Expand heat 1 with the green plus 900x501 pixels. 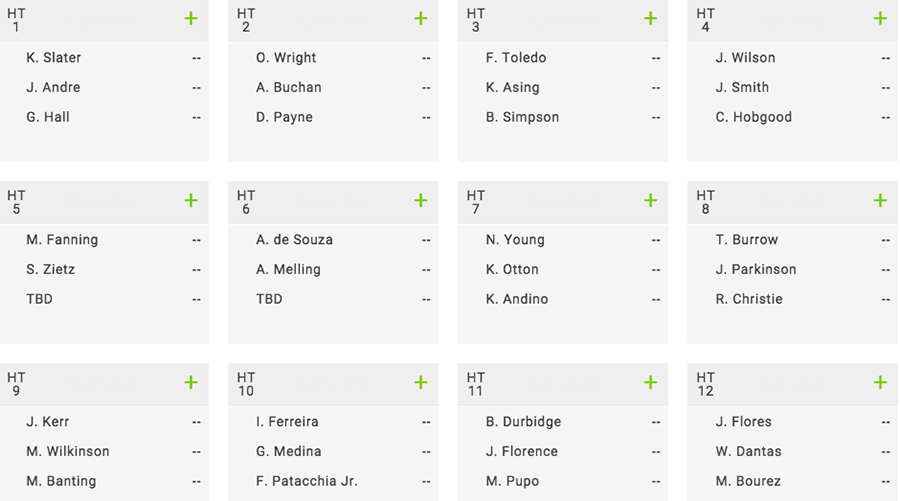tap(191, 19)
